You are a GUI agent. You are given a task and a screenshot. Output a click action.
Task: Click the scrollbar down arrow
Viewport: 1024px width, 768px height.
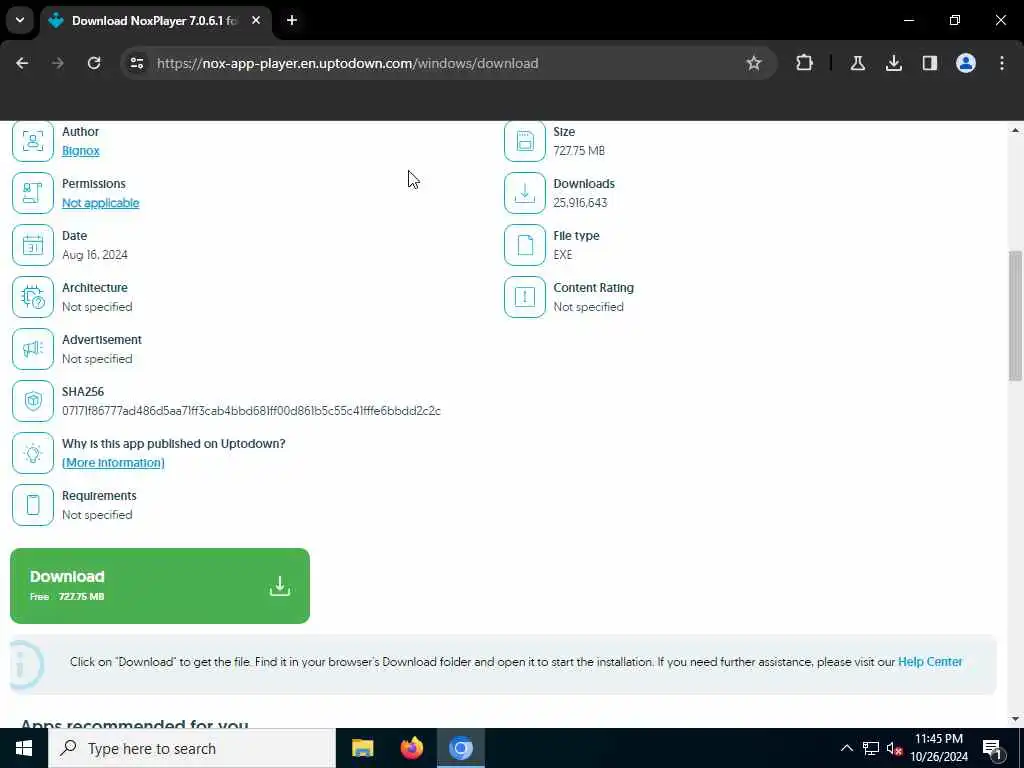coord(1015,719)
